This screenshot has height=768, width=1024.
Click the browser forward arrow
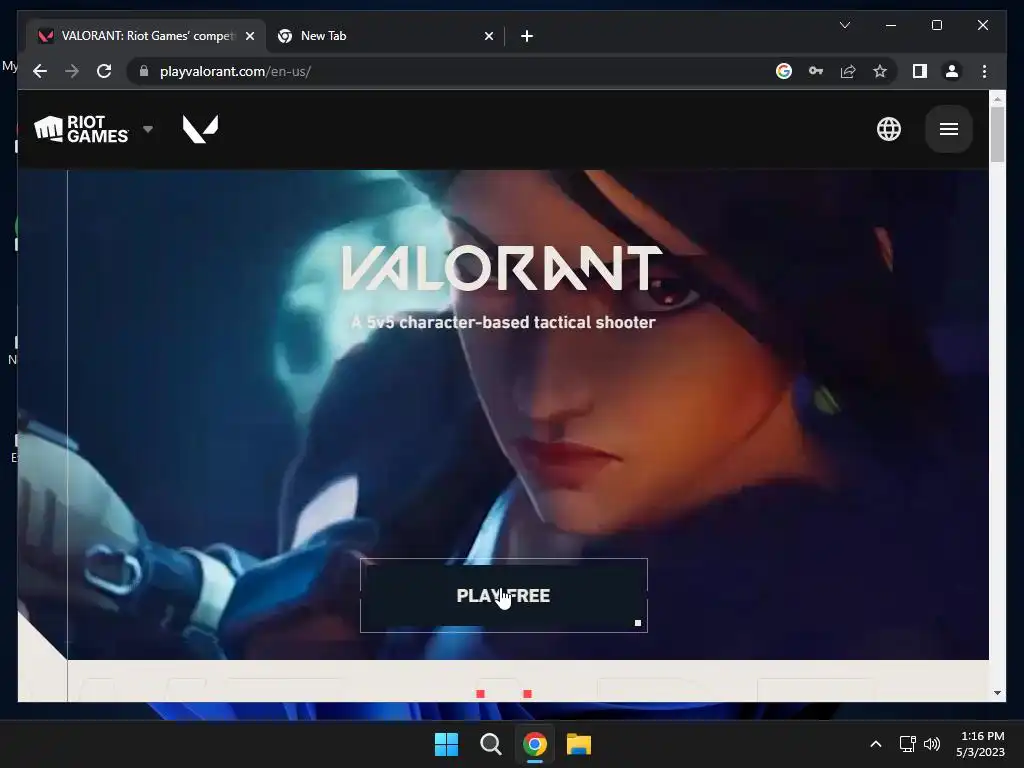pos(72,71)
